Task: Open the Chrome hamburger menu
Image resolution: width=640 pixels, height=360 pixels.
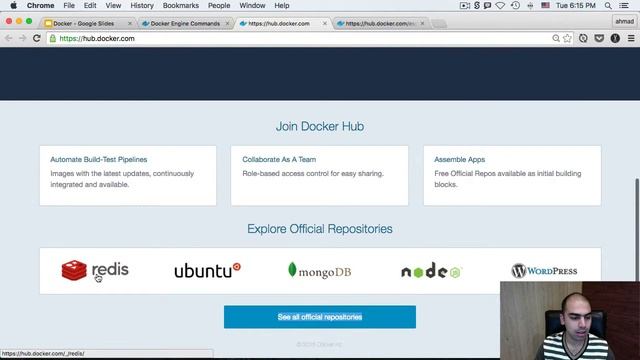Action: click(631, 38)
